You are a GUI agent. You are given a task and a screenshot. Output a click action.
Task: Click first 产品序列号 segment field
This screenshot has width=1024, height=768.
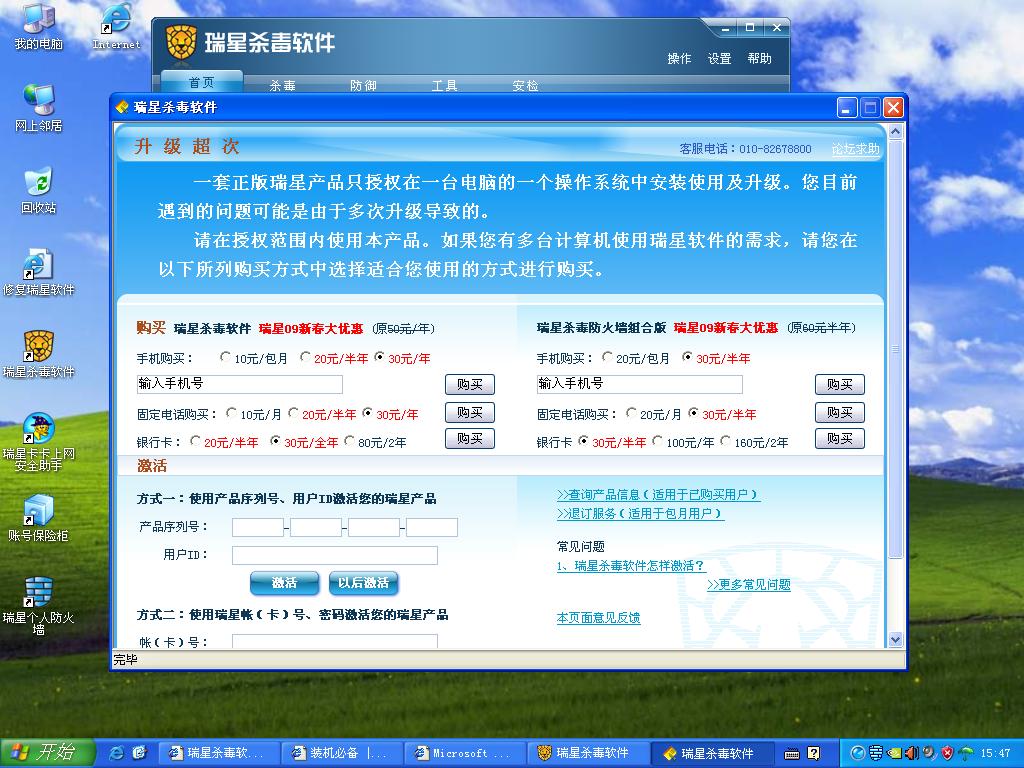tap(258, 527)
